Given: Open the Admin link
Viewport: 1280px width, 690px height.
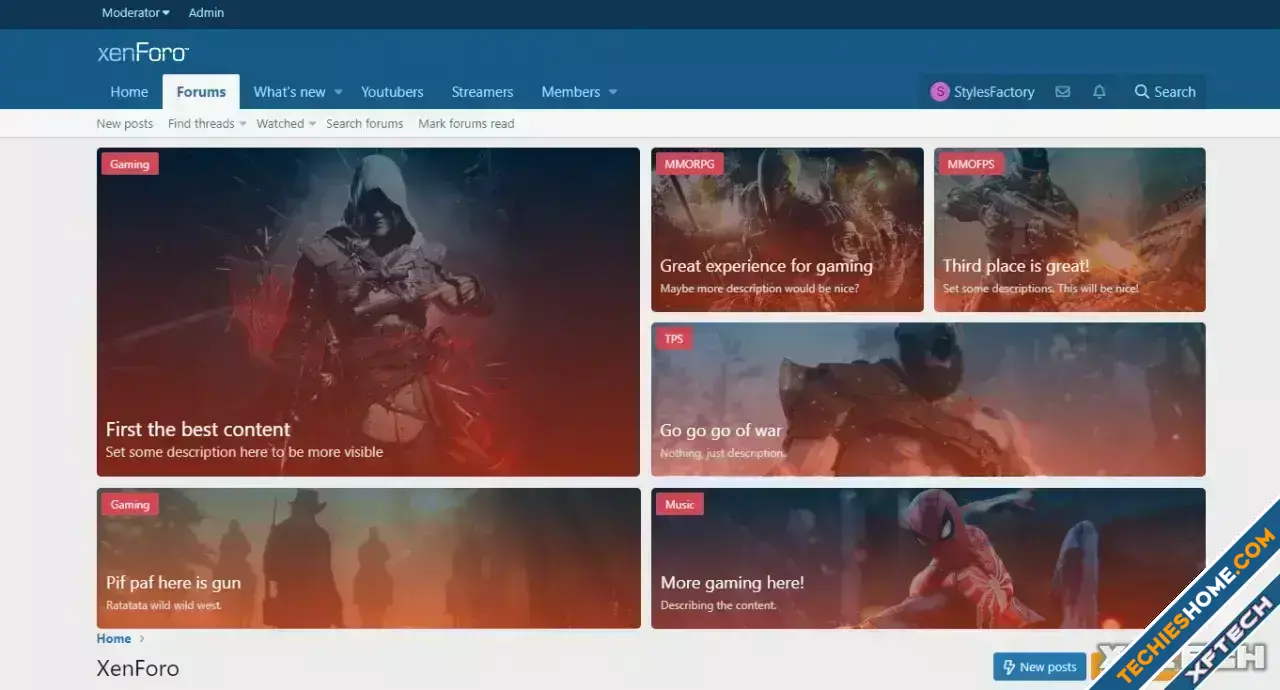Looking at the screenshot, I should (206, 13).
